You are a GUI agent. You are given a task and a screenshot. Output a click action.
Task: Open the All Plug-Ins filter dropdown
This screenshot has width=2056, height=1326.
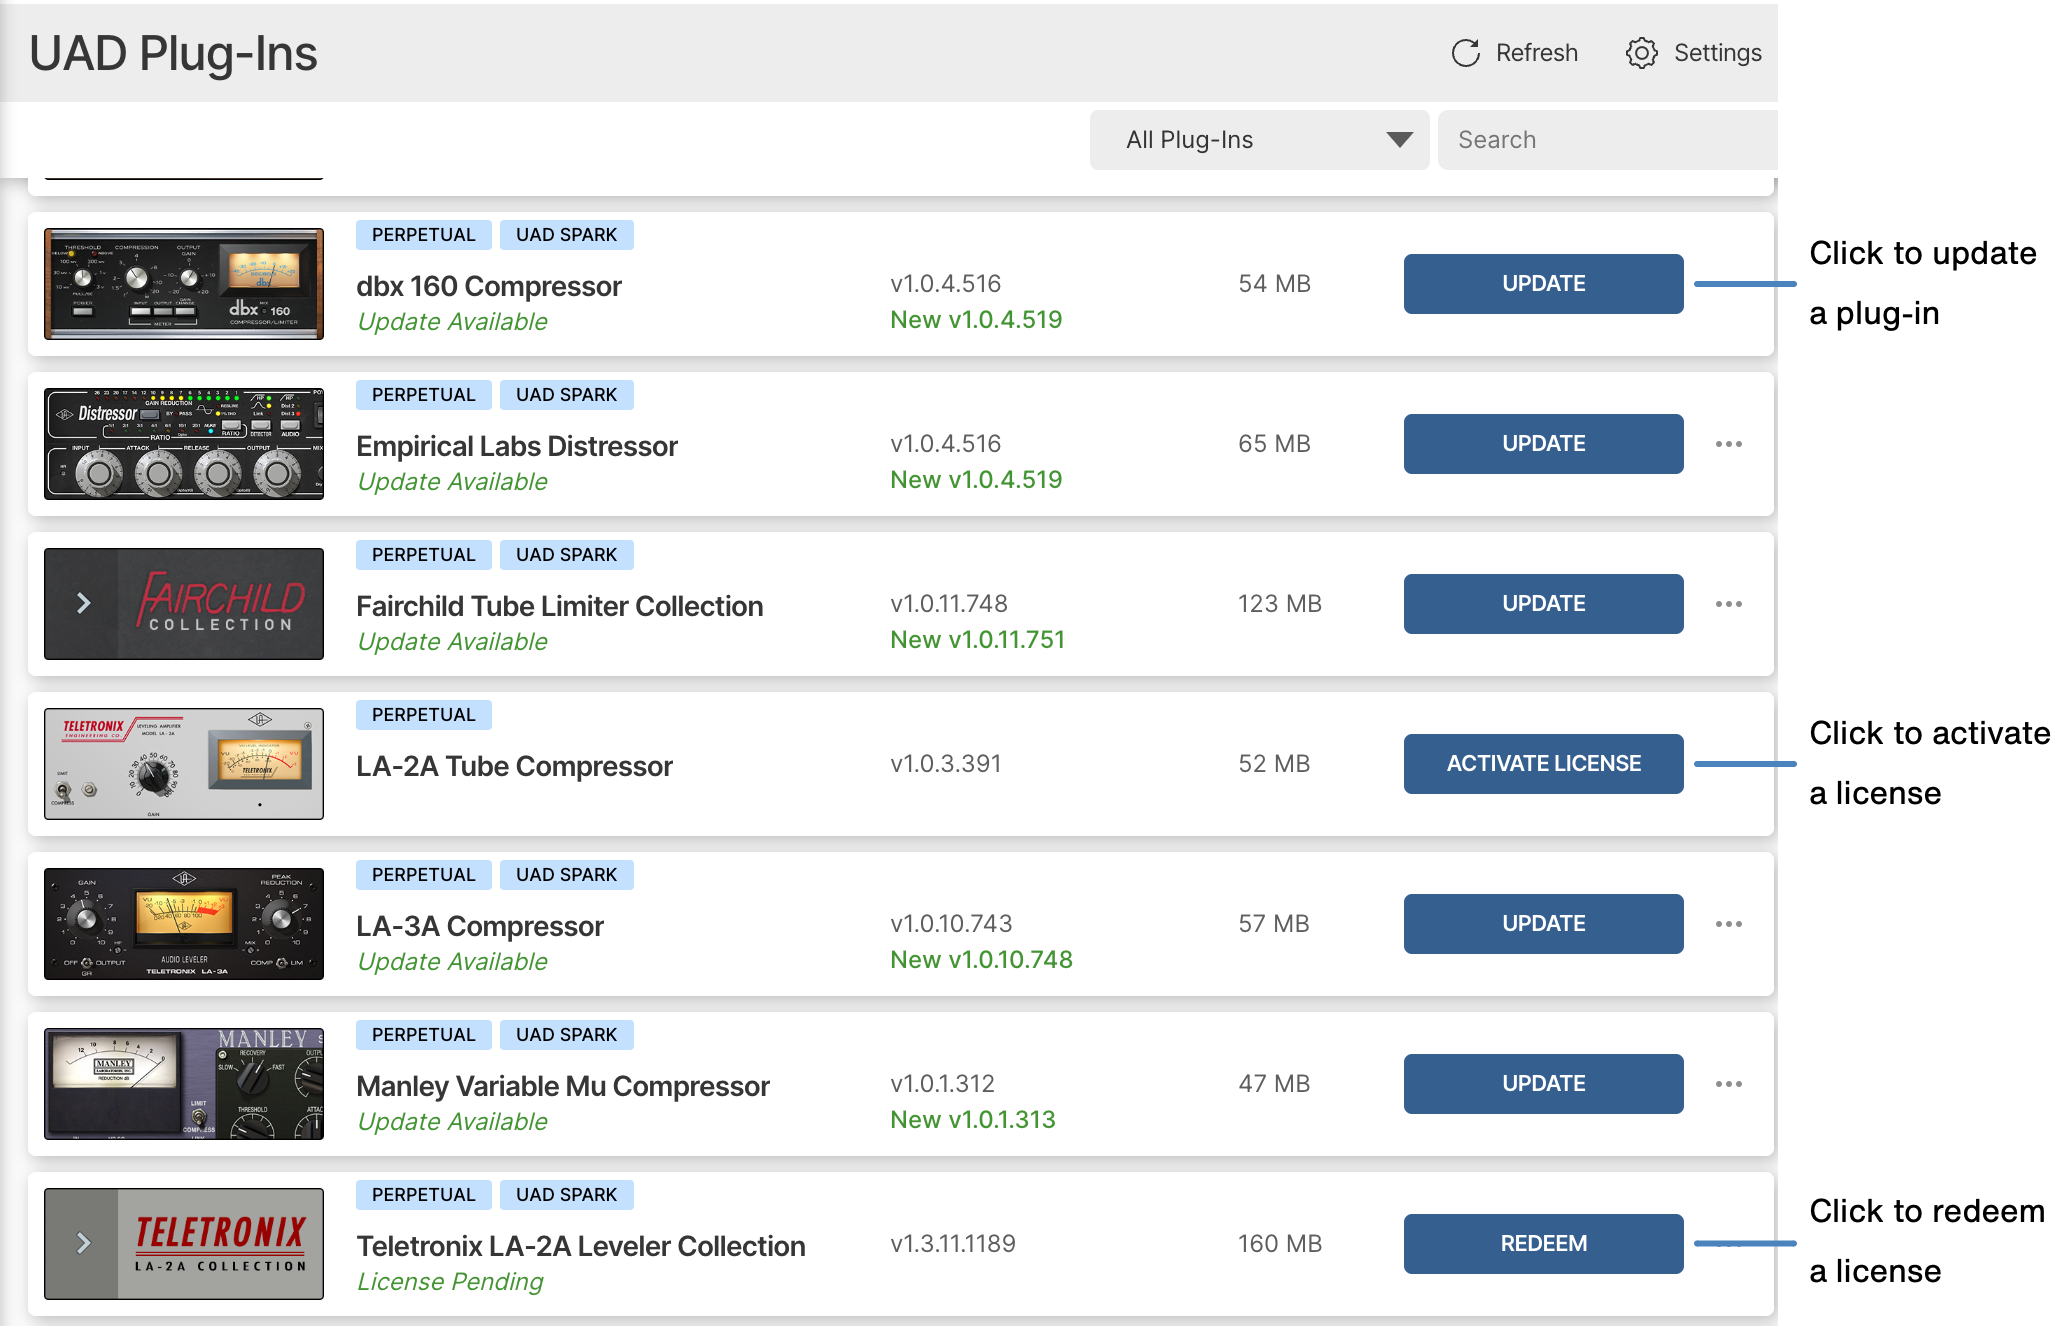point(1259,140)
